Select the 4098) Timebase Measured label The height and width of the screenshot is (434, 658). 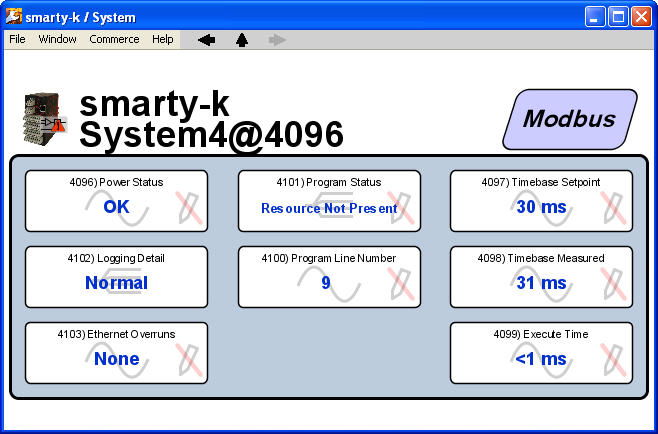(541, 258)
